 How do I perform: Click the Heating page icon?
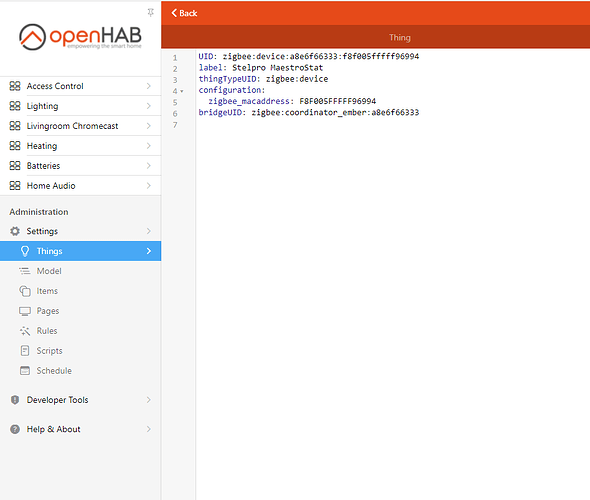(x=15, y=146)
